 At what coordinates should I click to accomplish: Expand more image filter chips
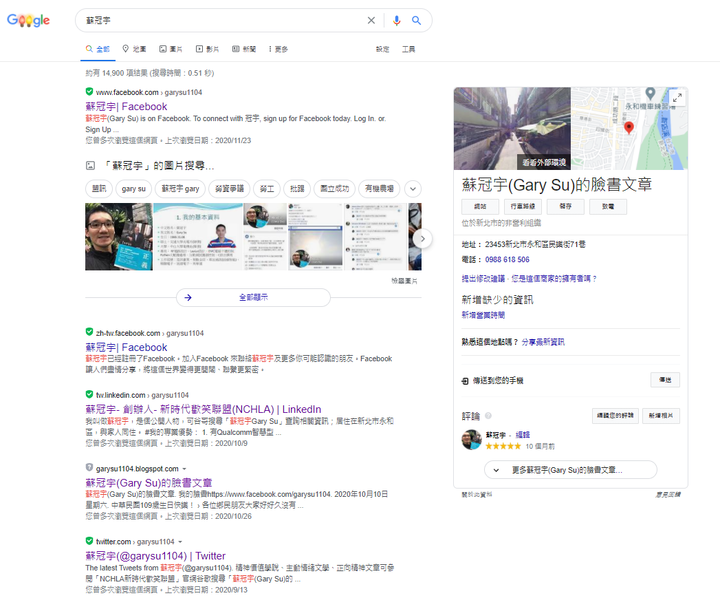[413, 189]
